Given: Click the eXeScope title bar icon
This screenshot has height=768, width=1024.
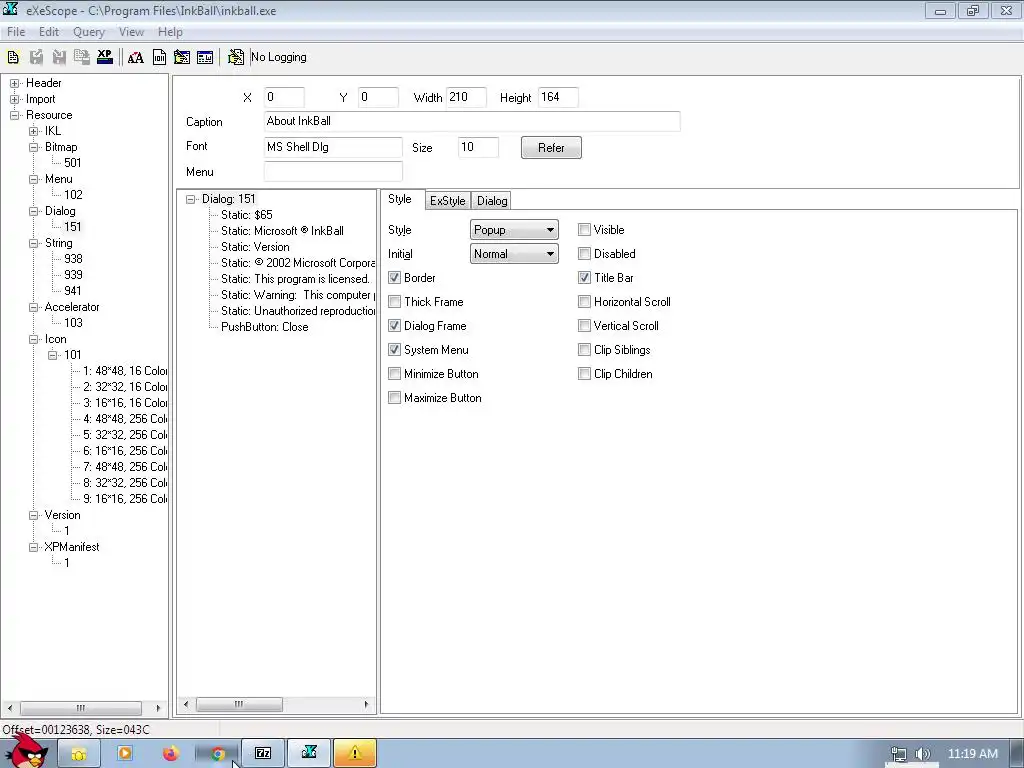Looking at the screenshot, I should pyautogui.click(x=10, y=10).
